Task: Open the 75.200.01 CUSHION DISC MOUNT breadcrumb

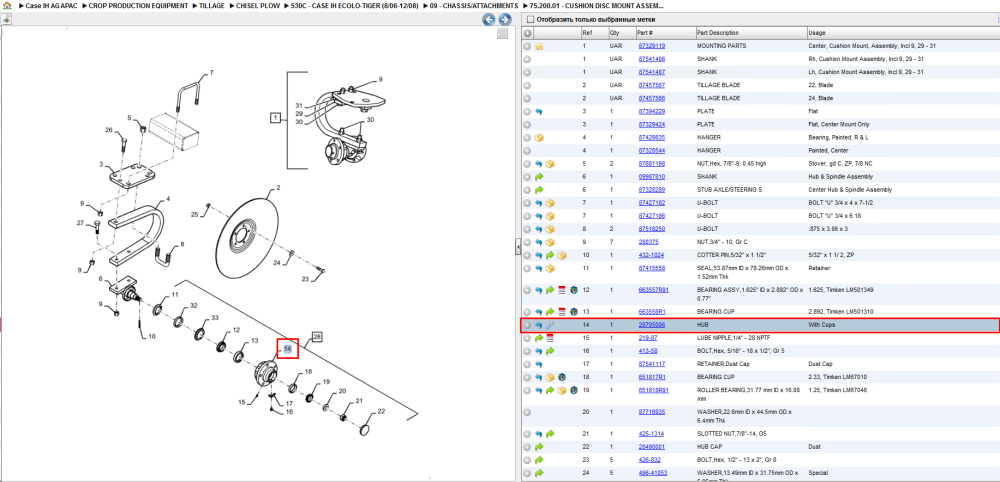Action: point(596,6)
